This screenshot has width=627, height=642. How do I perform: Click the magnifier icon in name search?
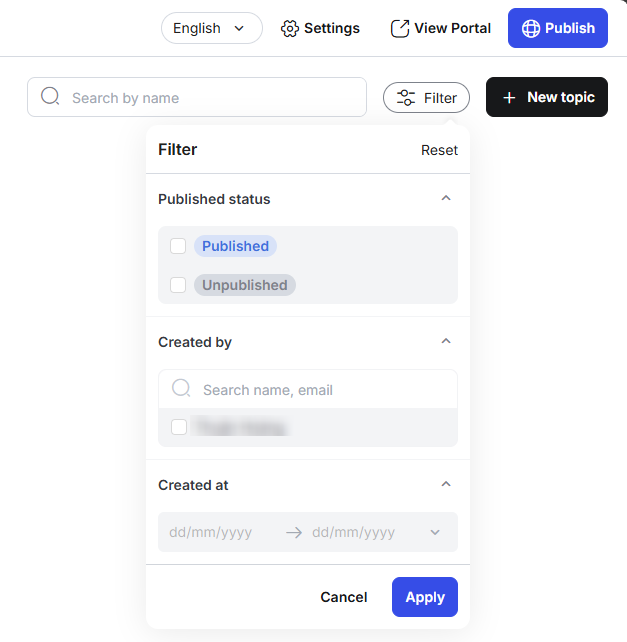click(x=50, y=97)
